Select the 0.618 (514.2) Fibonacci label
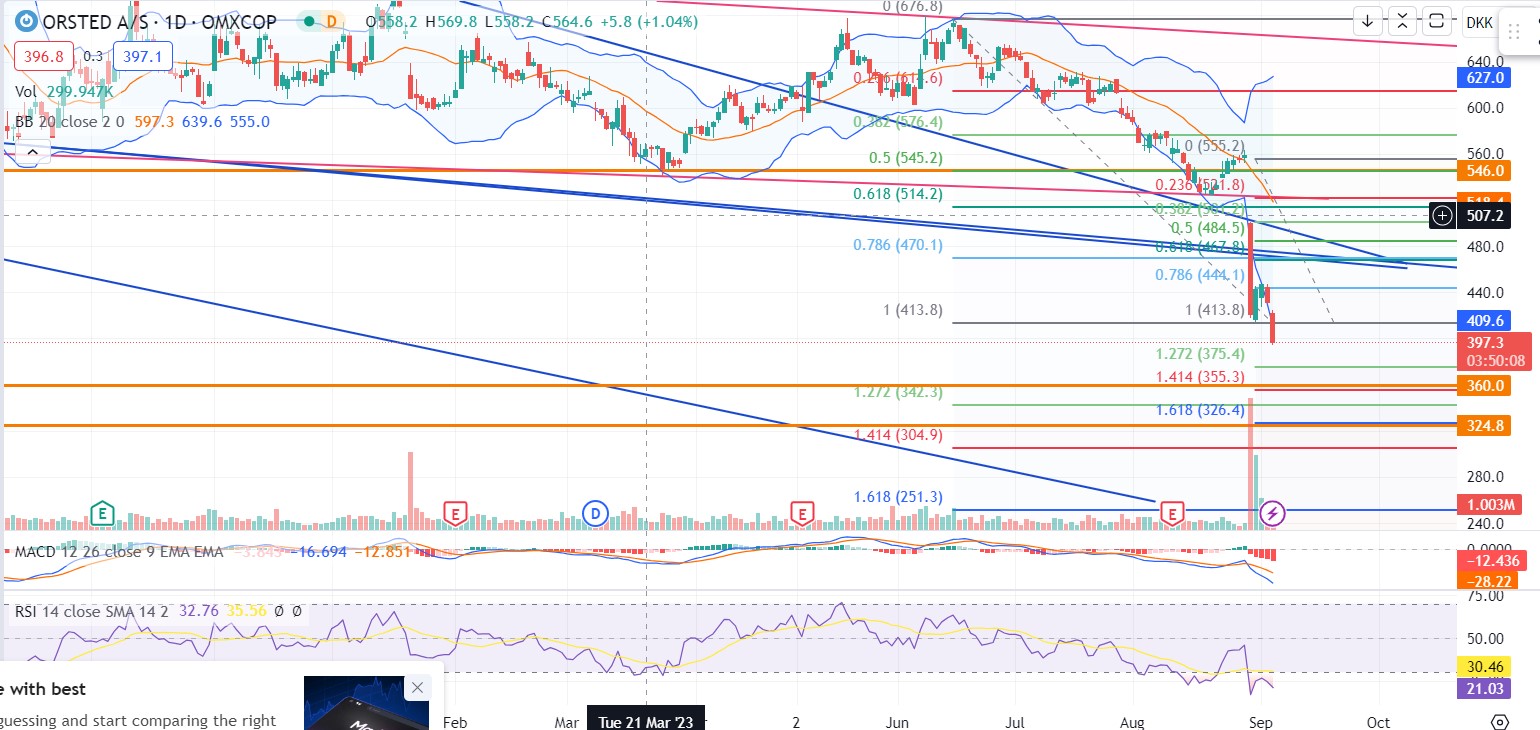Screen dimensions: 1540x730 click(898, 194)
